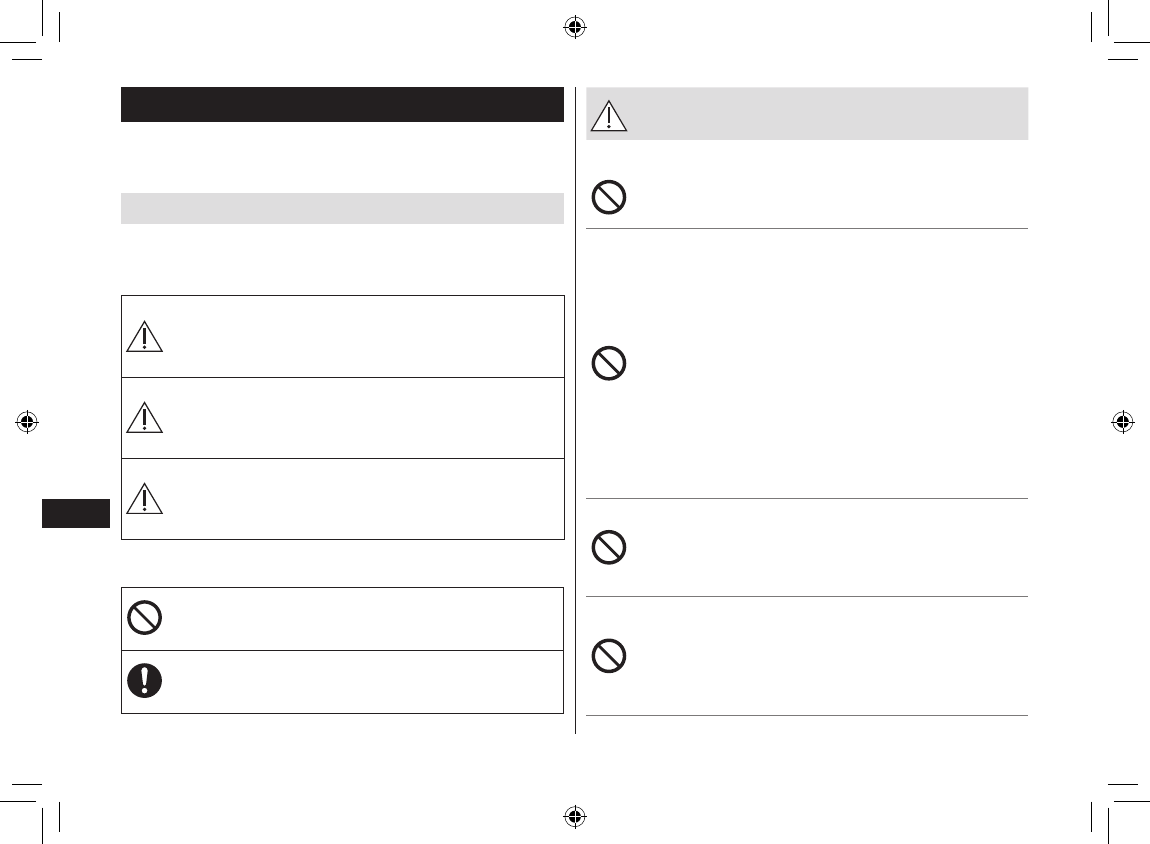Click the registration mark at the top center
This screenshot has height=844, width=1150.
point(574,27)
